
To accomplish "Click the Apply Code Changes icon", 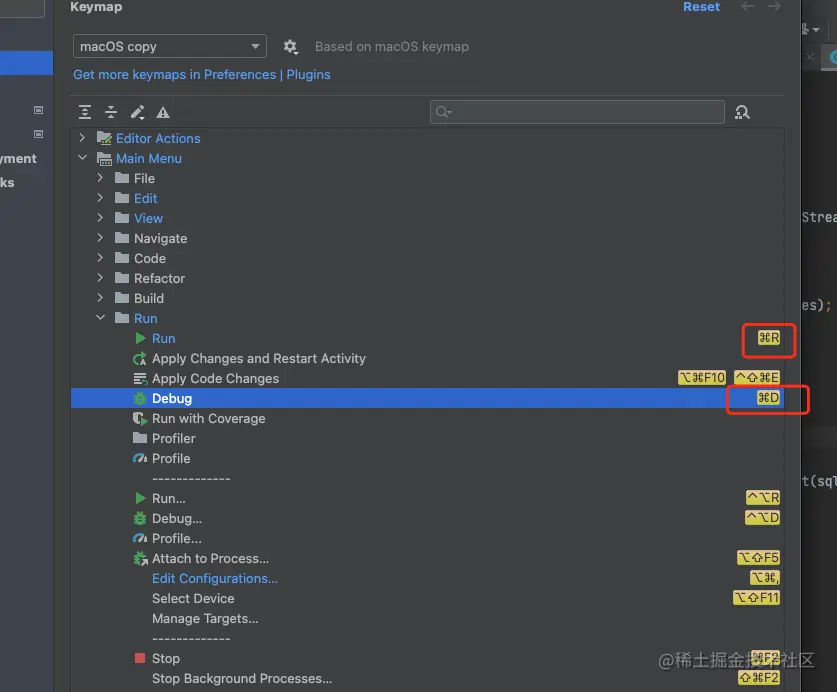I will coord(140,379).
